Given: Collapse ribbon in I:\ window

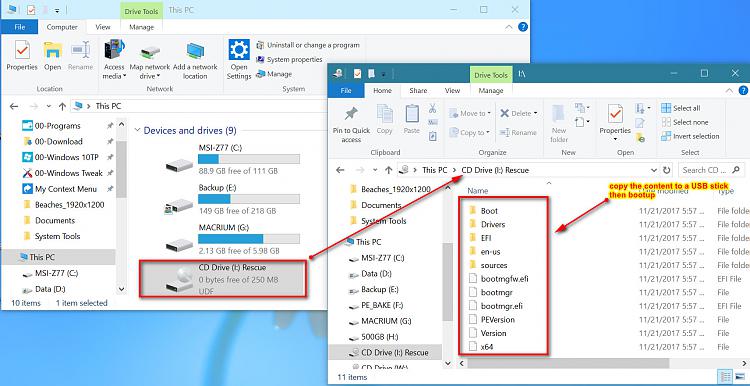Looking at the screenshot, I should [x=729, y=90].
